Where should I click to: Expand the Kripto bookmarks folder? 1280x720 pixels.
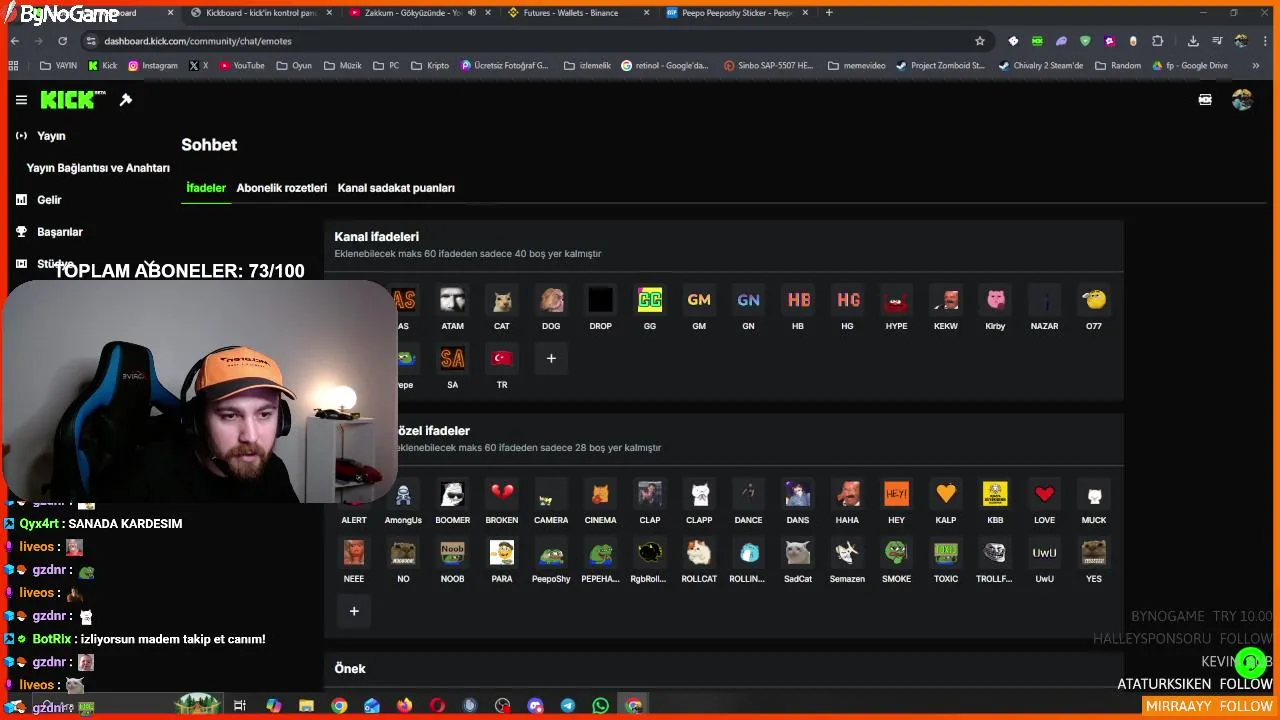point(430,66)
